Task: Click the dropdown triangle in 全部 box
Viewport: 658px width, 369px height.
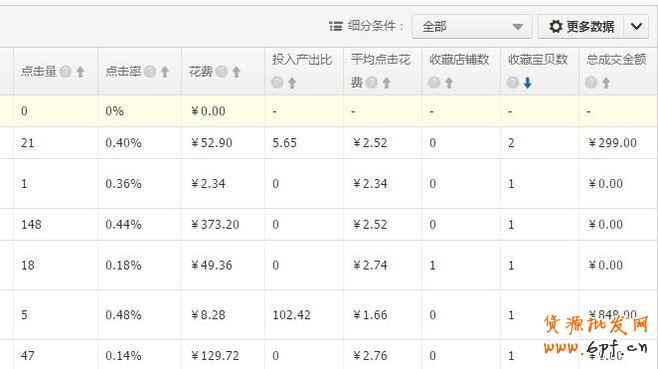Action: click(517, 27)
